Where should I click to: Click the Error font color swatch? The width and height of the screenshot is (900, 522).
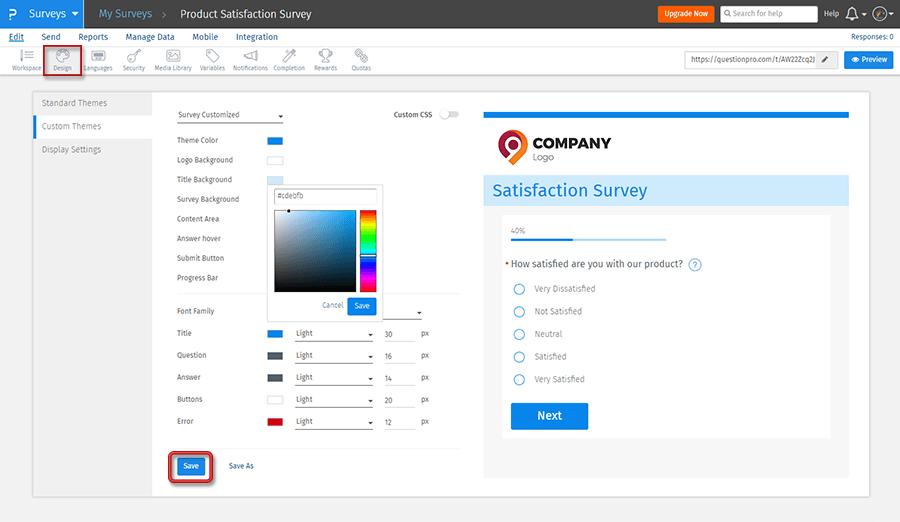275,422
